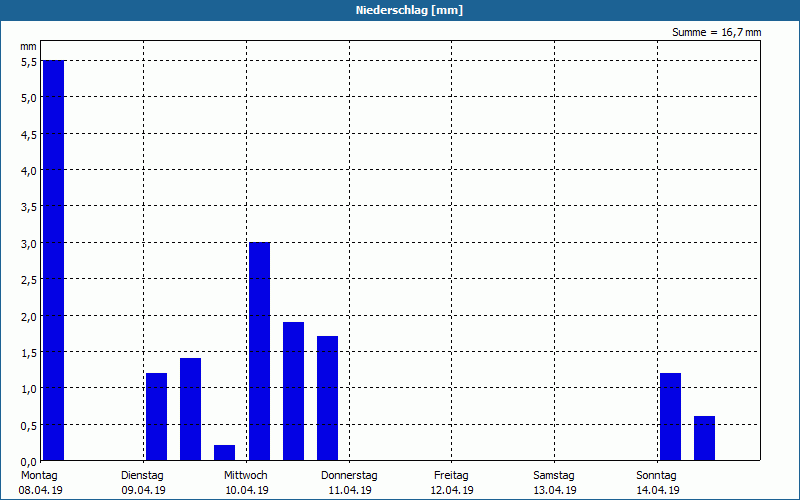The image size is (800, 500).
Task: Click the Mittwoch day label
Action: pyautogui.click(x=246, y=476)
